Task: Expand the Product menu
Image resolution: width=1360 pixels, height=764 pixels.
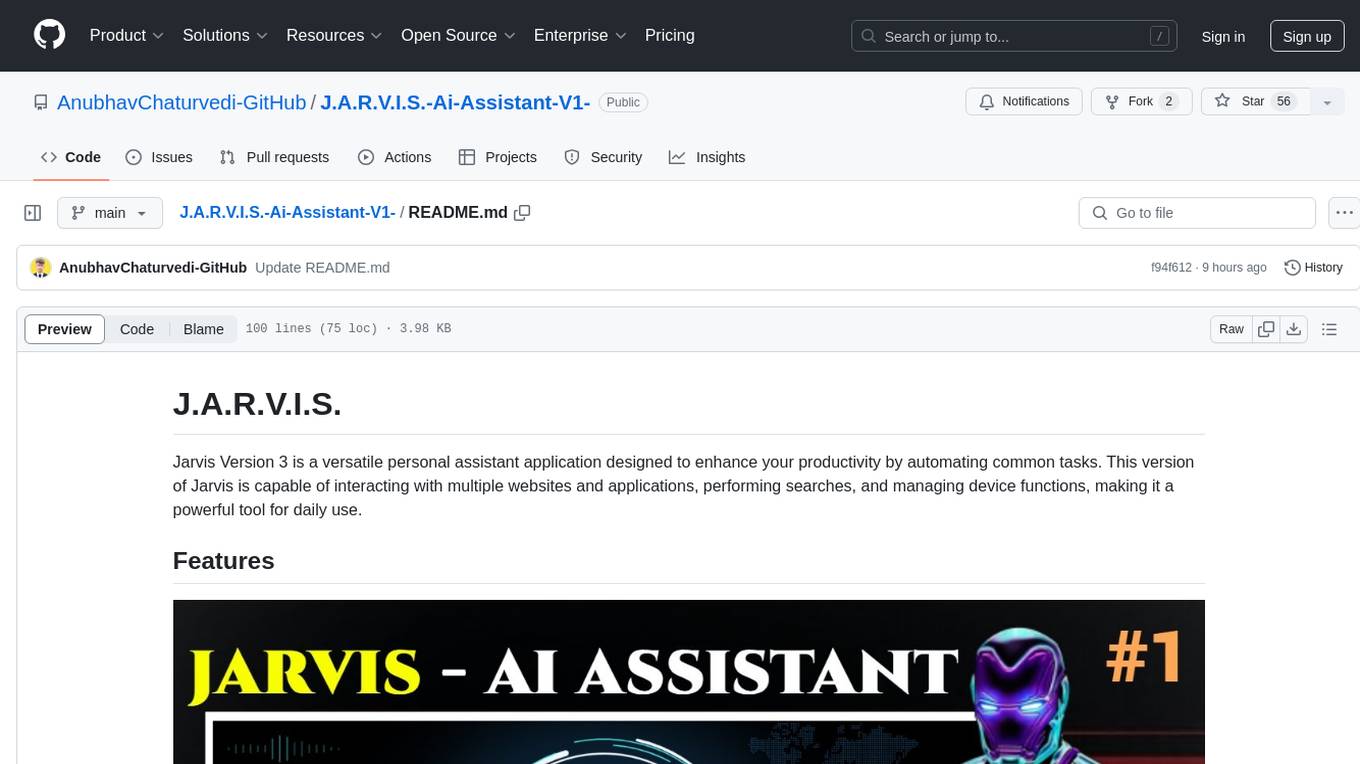Action: (x=127, y=35)
